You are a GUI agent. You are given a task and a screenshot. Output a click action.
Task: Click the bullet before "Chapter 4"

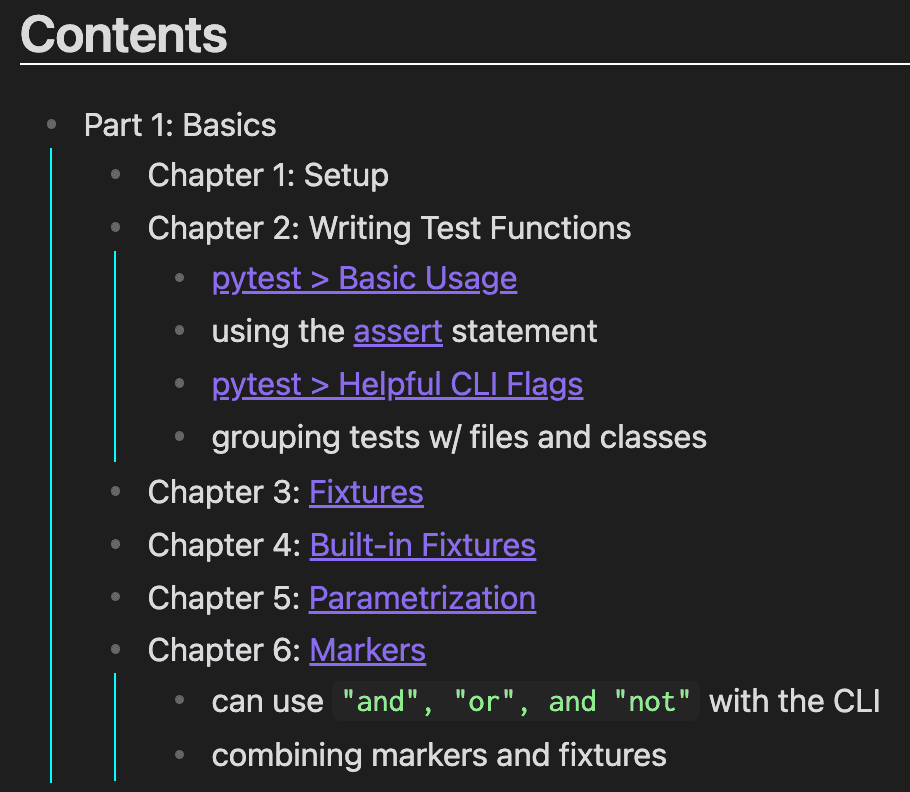point(116,545)
